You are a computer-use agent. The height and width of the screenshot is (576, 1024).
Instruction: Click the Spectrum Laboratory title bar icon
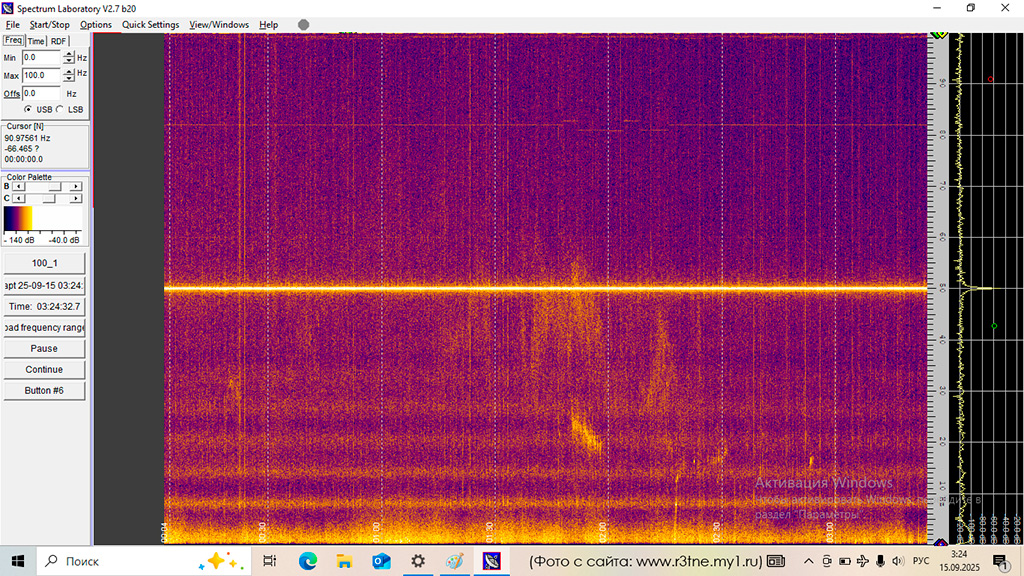(6, 8)
